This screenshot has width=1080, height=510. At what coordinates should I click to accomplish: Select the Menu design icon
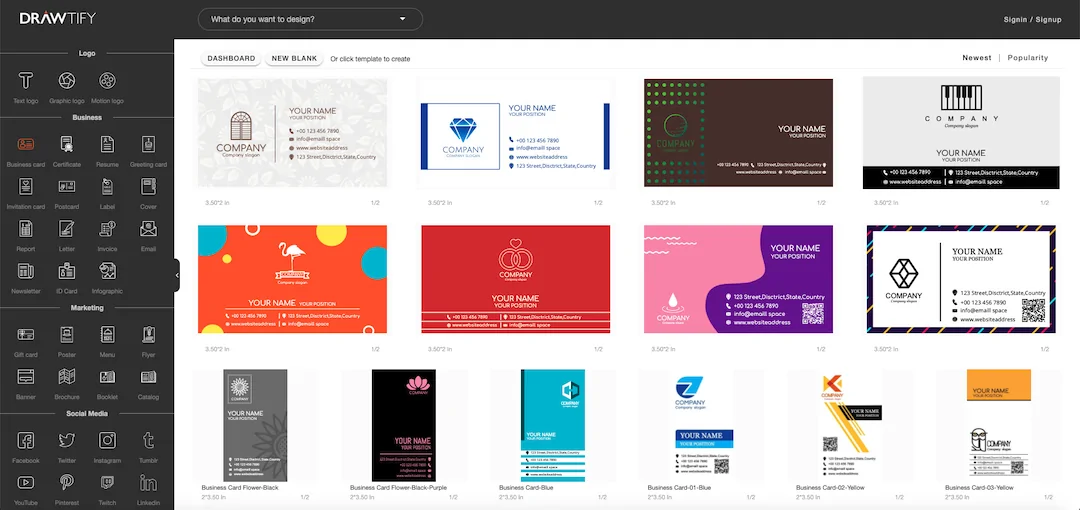[107, 334]
